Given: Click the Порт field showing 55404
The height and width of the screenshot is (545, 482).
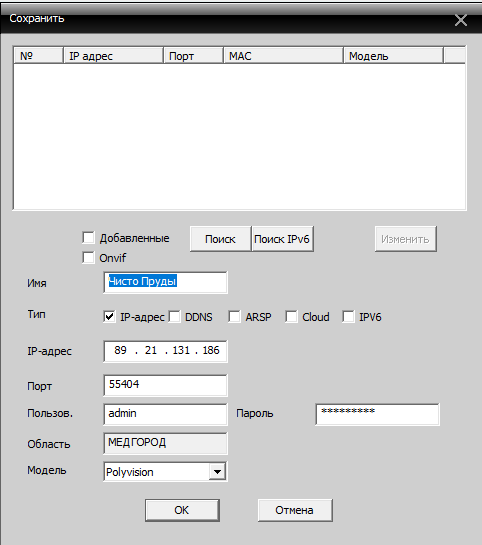Looking at the screenshot, I should (x=165, y=385).
